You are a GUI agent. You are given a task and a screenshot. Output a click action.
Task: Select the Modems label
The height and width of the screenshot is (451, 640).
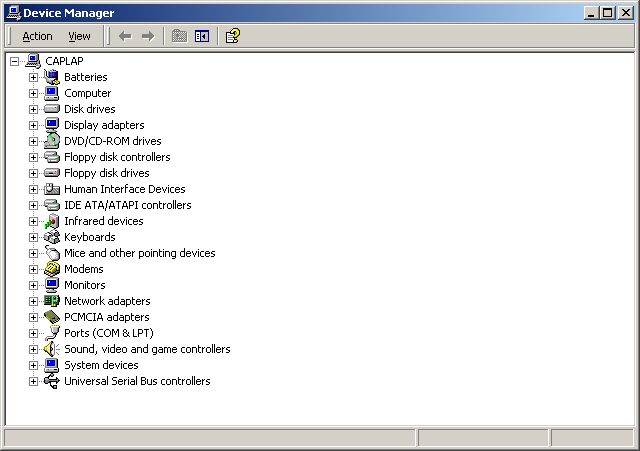pyautogui.click(x=84, y=269)
